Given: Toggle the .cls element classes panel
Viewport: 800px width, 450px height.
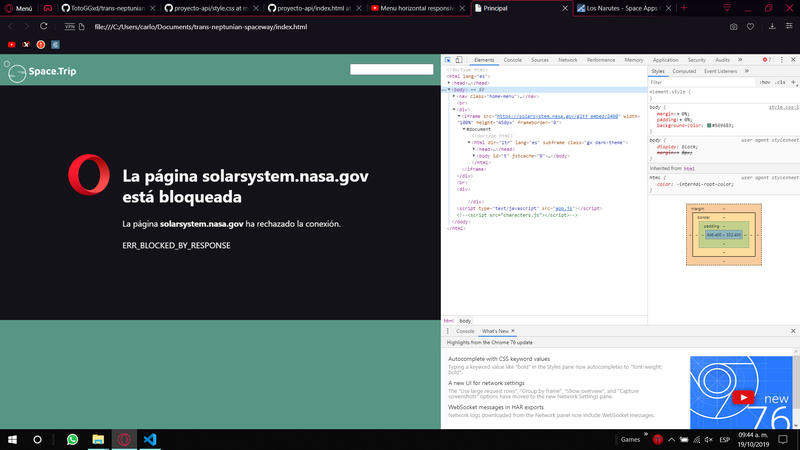Looking at the screenshot, I should pos(780,81).
